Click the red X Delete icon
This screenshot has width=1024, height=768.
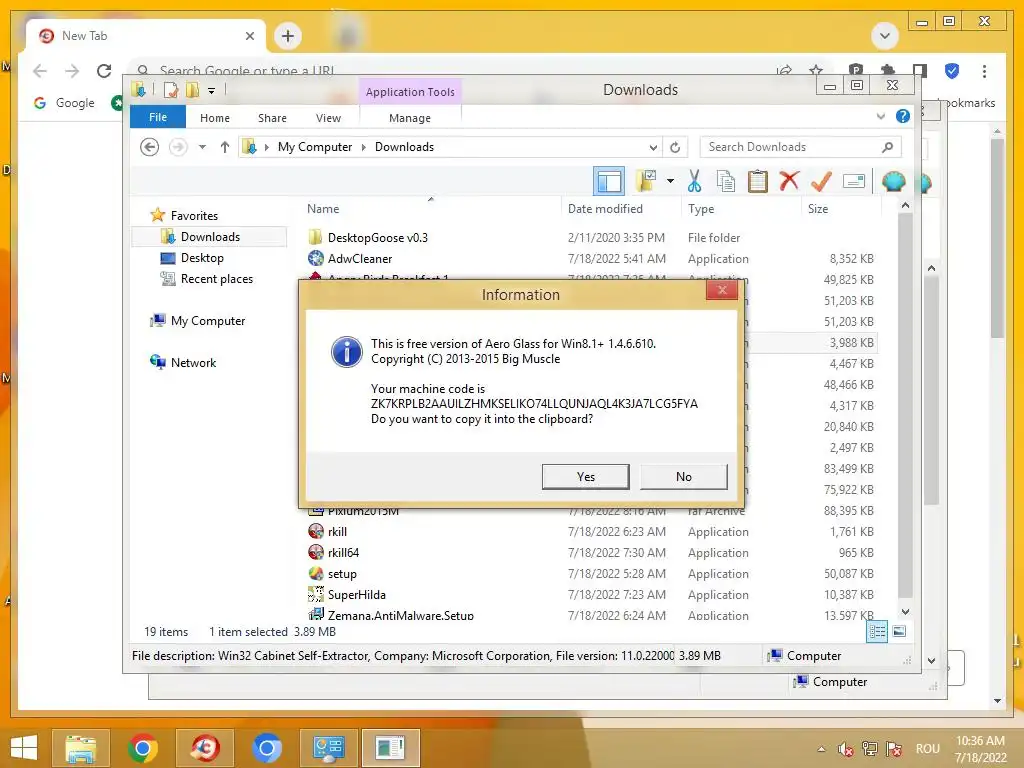click(789, 180)
